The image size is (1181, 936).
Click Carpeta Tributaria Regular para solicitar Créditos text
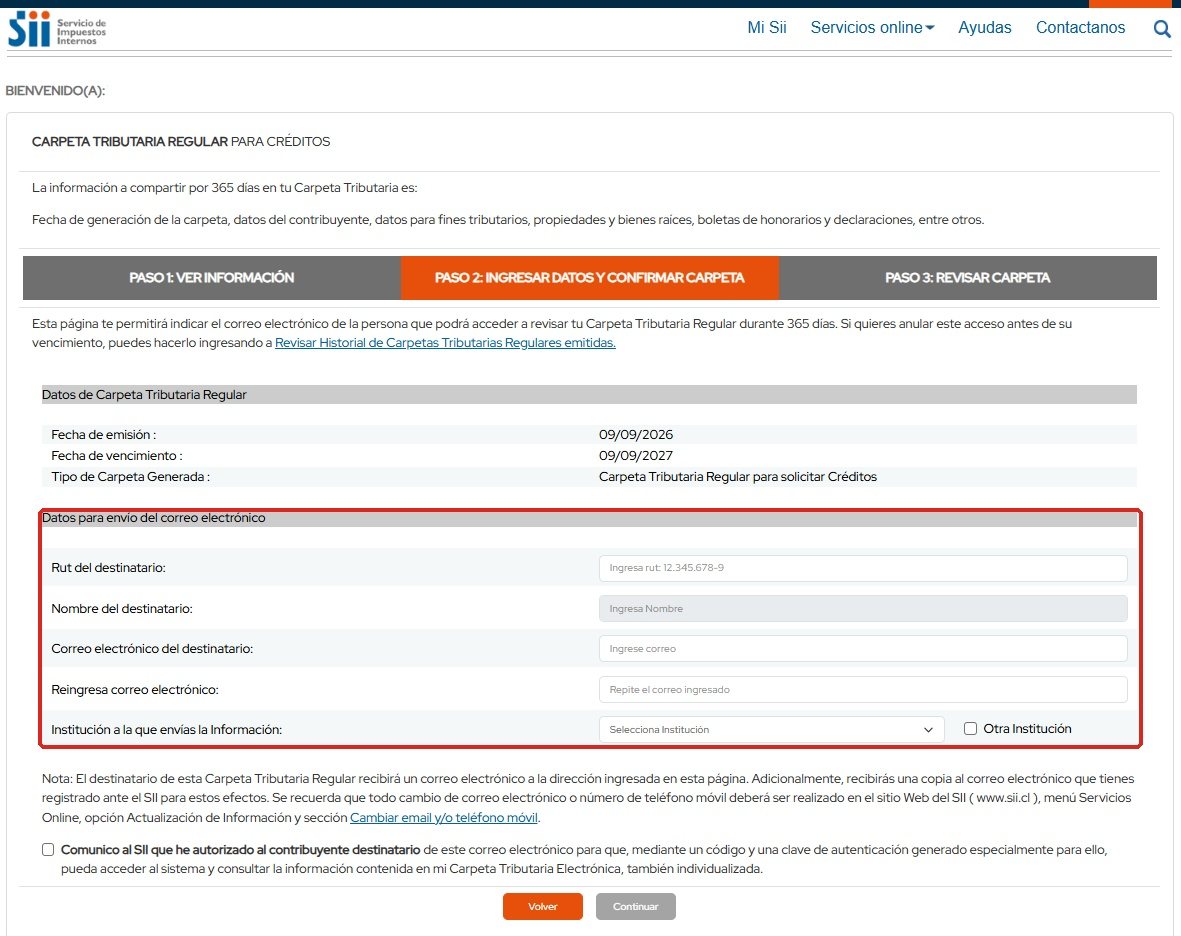pos(737,477)
